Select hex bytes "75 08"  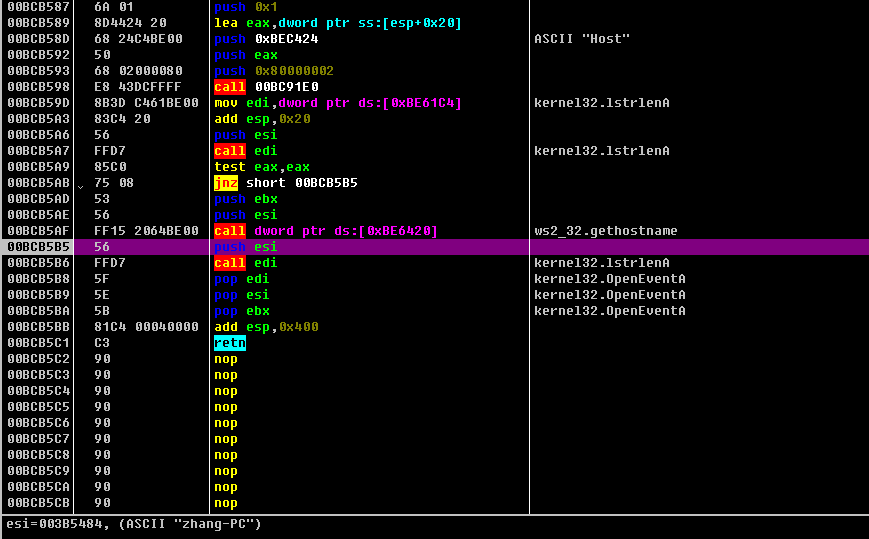[114, 183]
